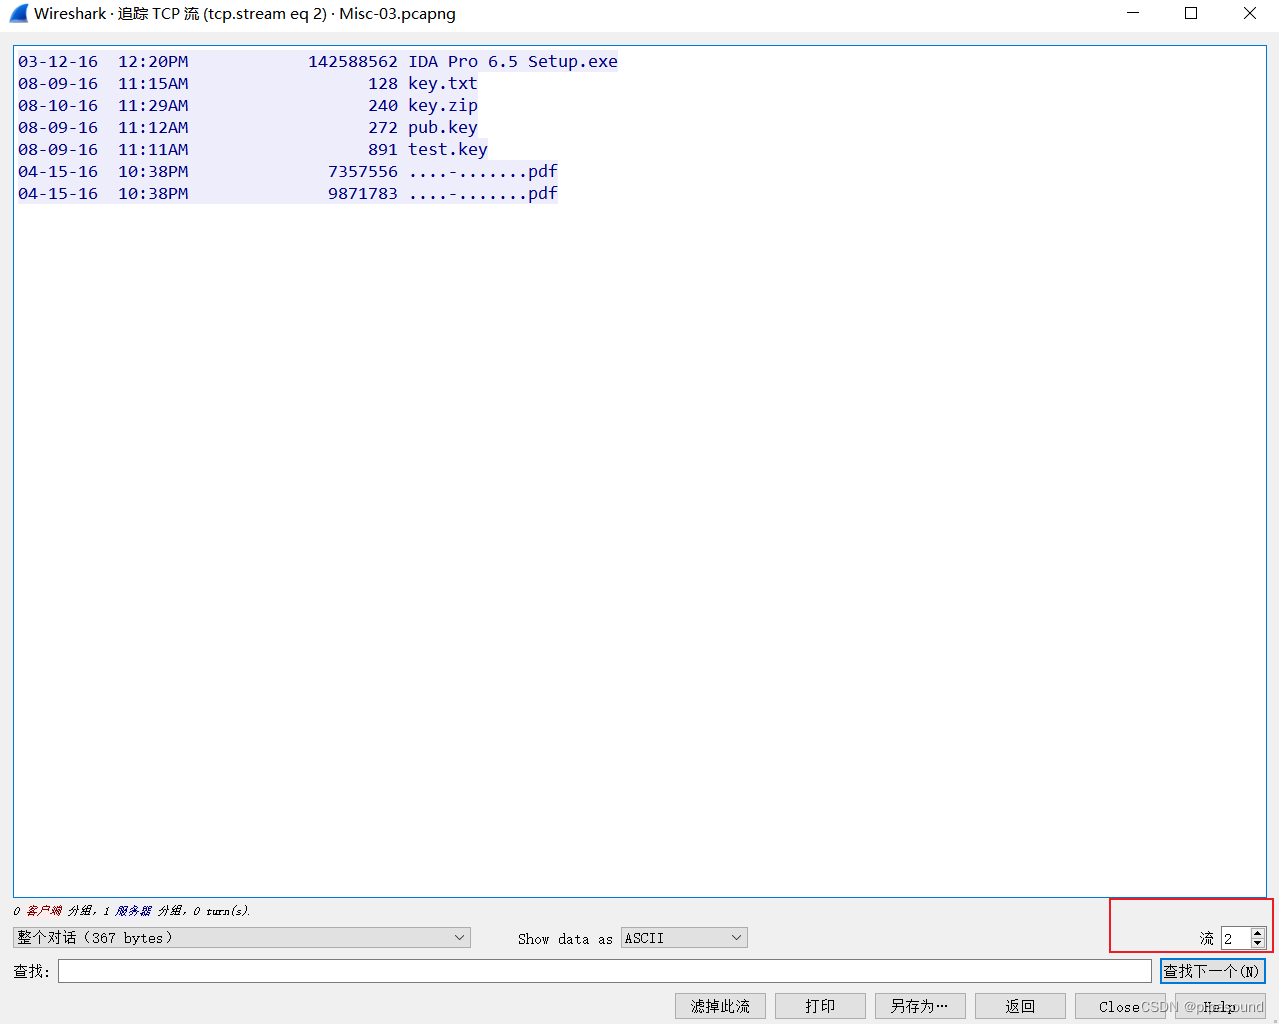The image size is (1279, 1024).
Task: Click the 滤掉此流 button
Action: [x=720, y=1006]
